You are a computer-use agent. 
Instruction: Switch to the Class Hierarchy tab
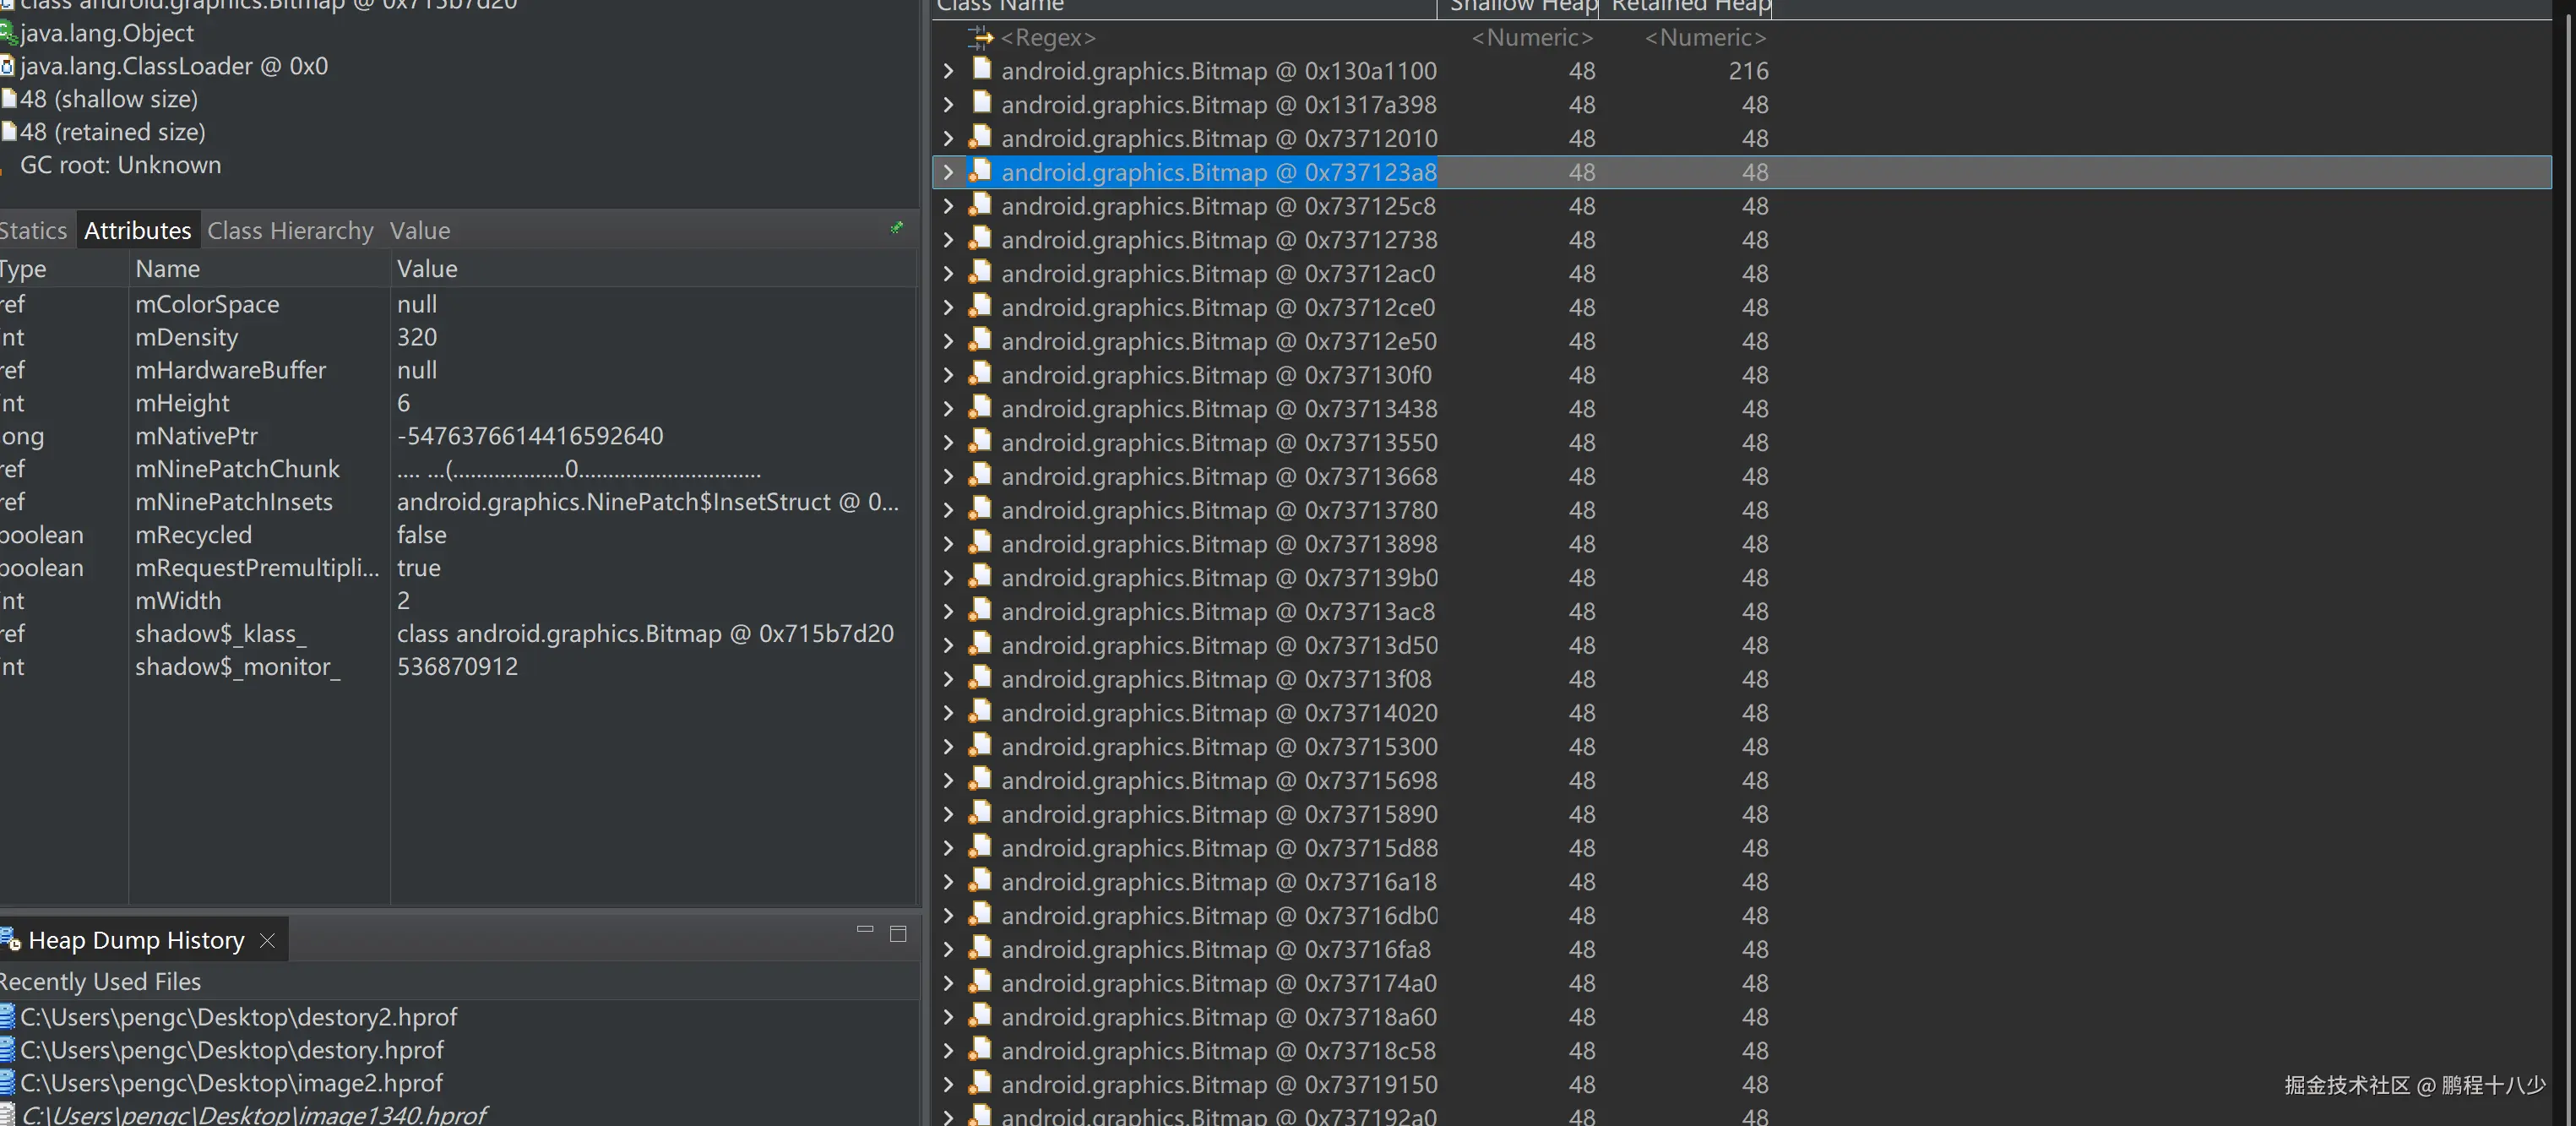pos(290,231)
